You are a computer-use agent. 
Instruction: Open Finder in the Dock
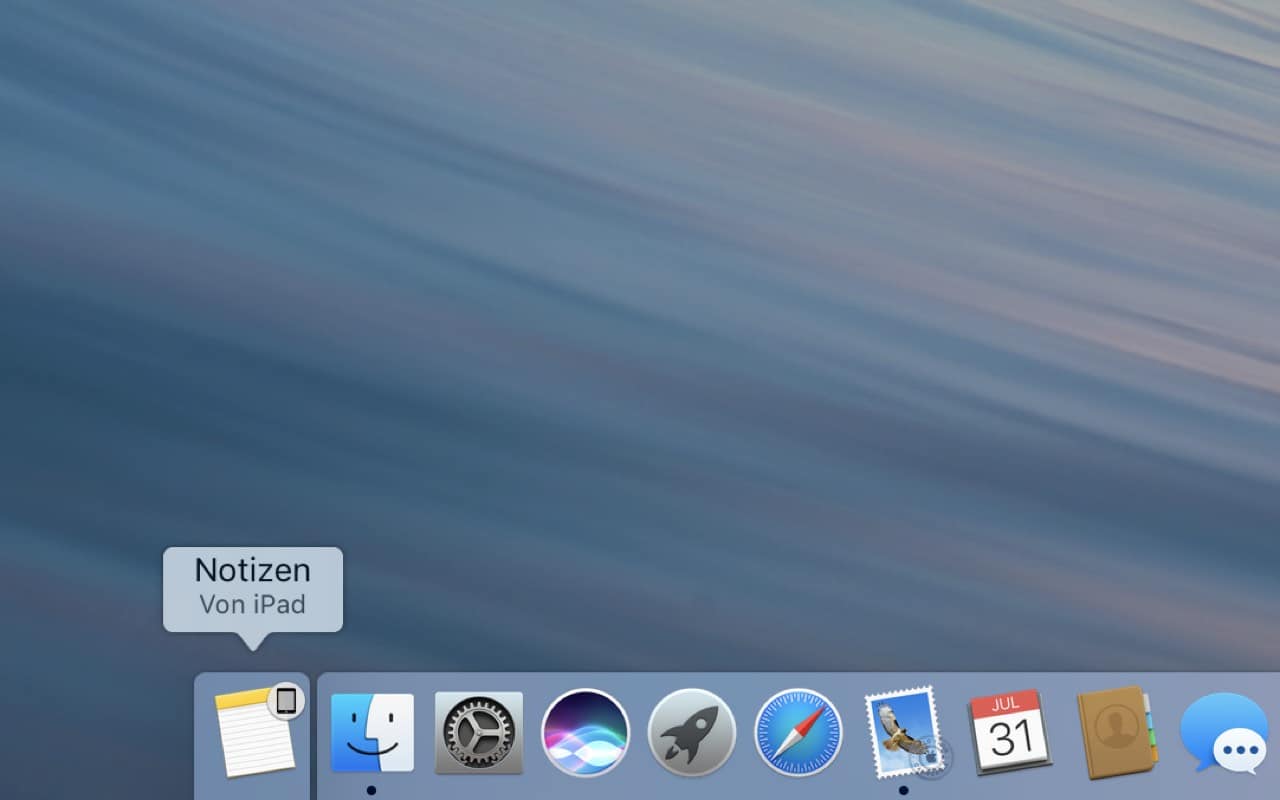pos(372,733)
